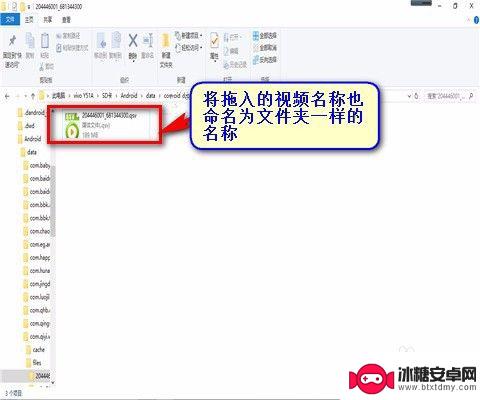Select Copy path (复制路径) in ribbon
This screenshot has height=400, width=480.
coord(68,35)
